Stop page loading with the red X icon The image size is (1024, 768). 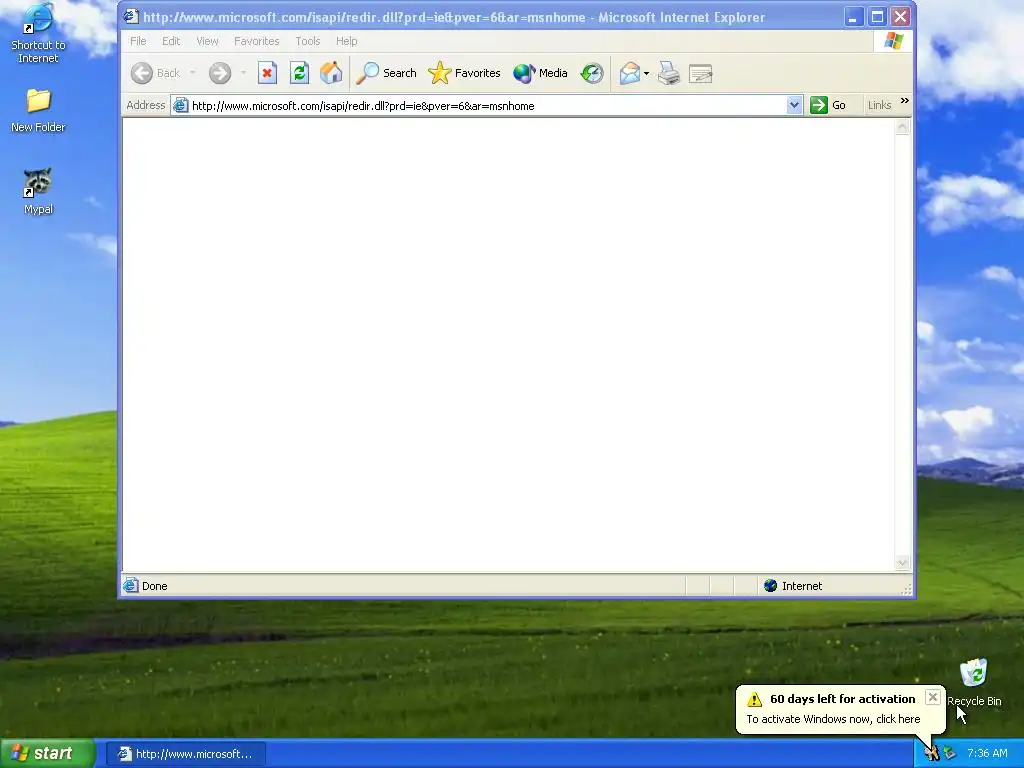pos(267,73)
